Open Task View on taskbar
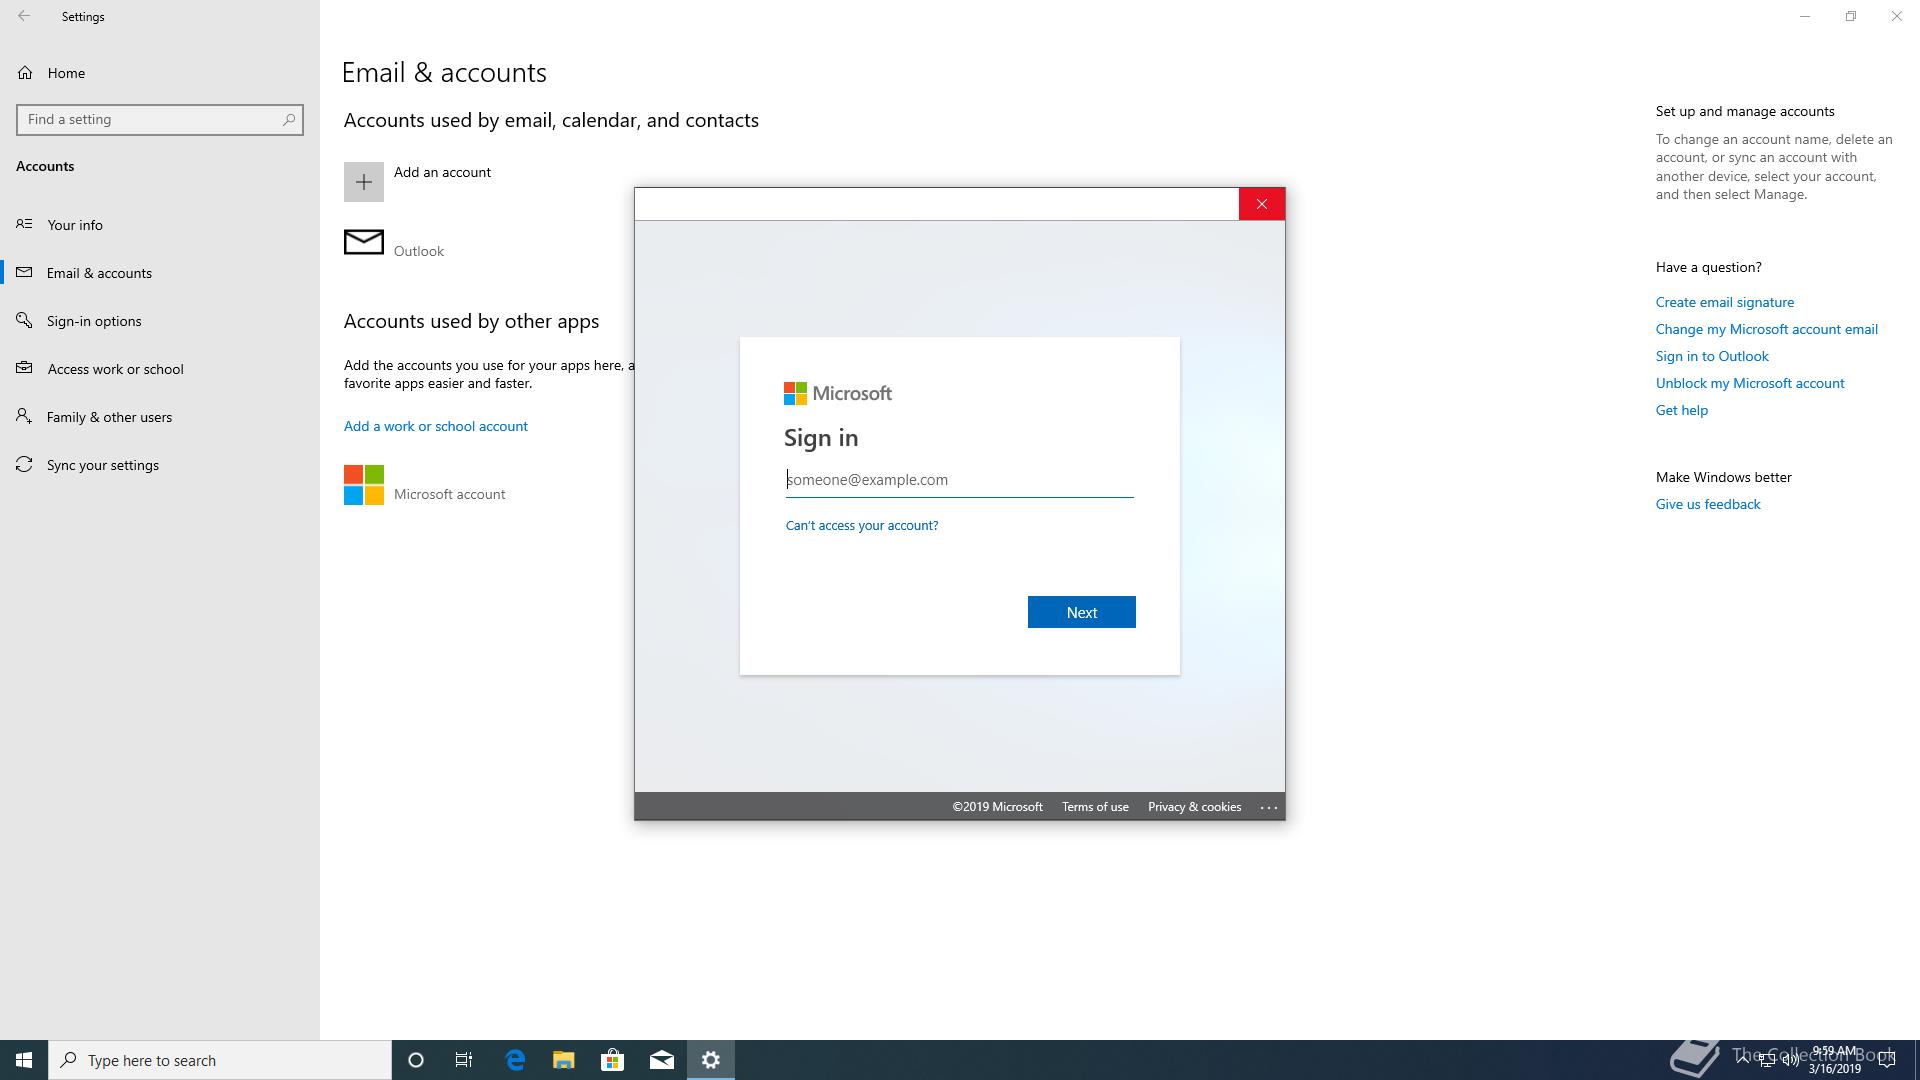This screenshot has width=1920, height=1080. [464, 1060]
